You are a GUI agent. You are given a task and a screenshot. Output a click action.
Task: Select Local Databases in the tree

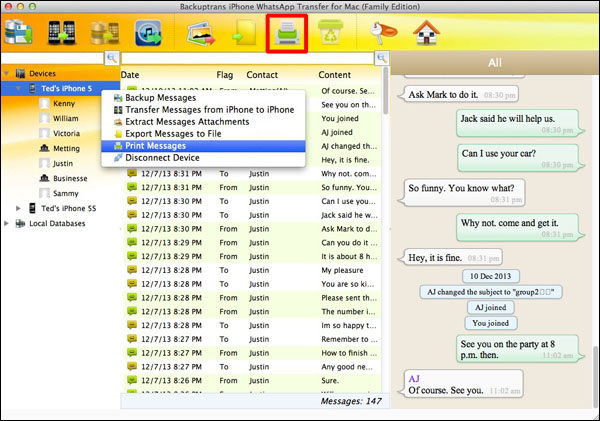coord(57,224)
